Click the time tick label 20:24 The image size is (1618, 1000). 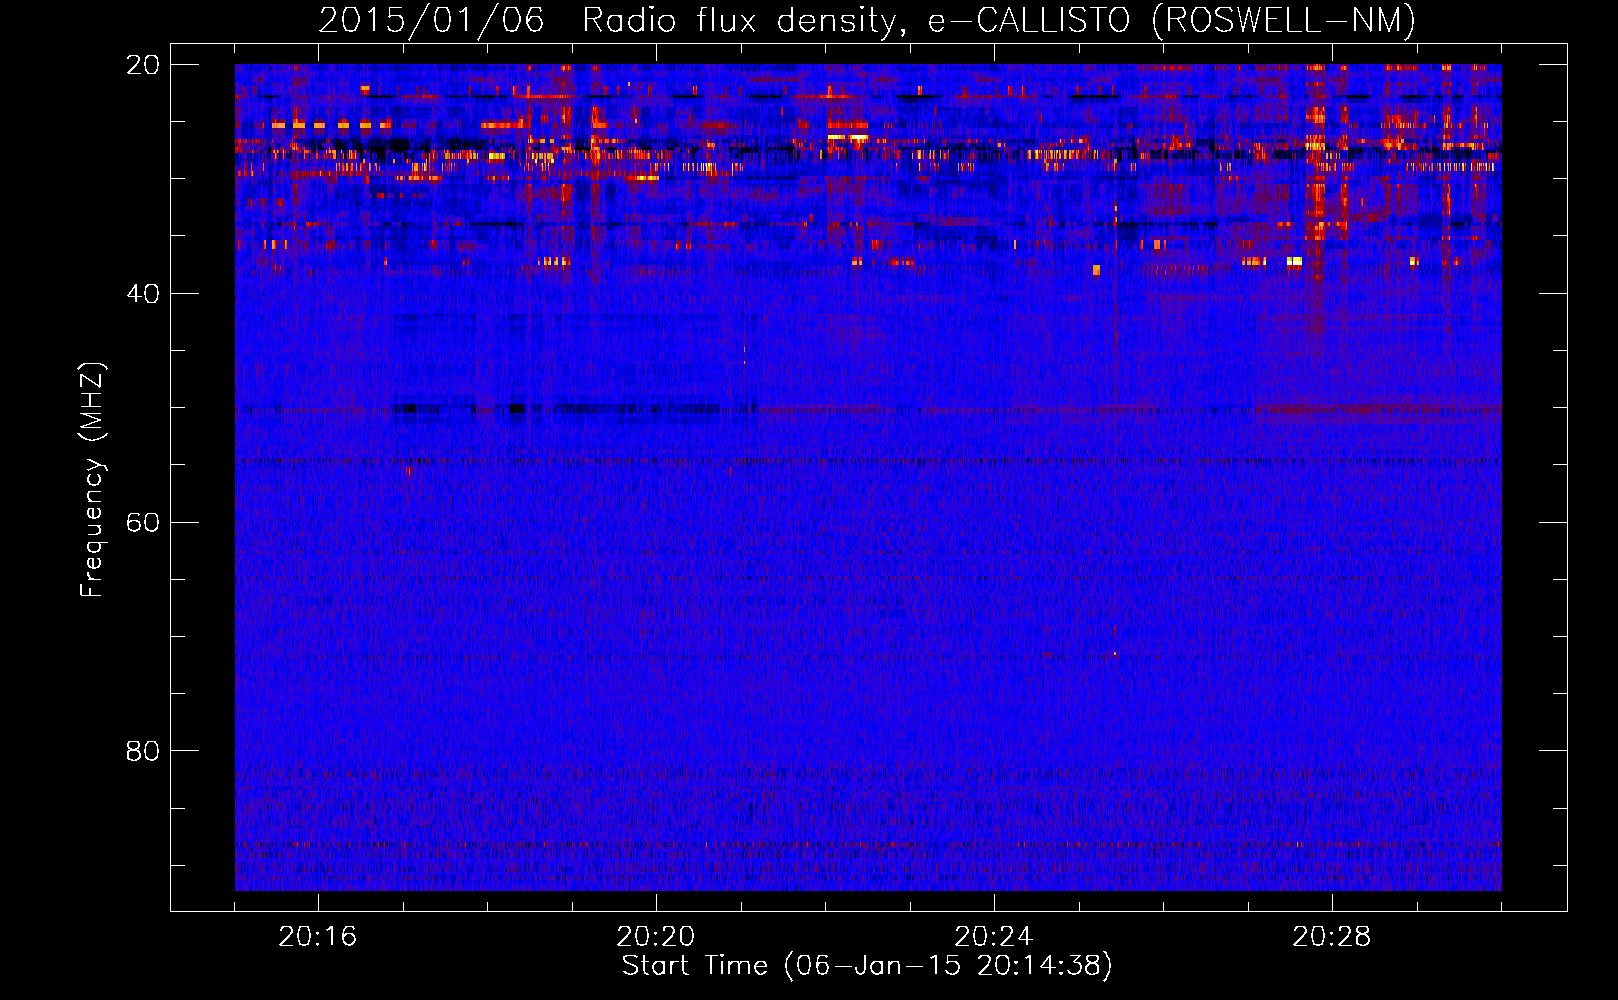coord(994,937)
